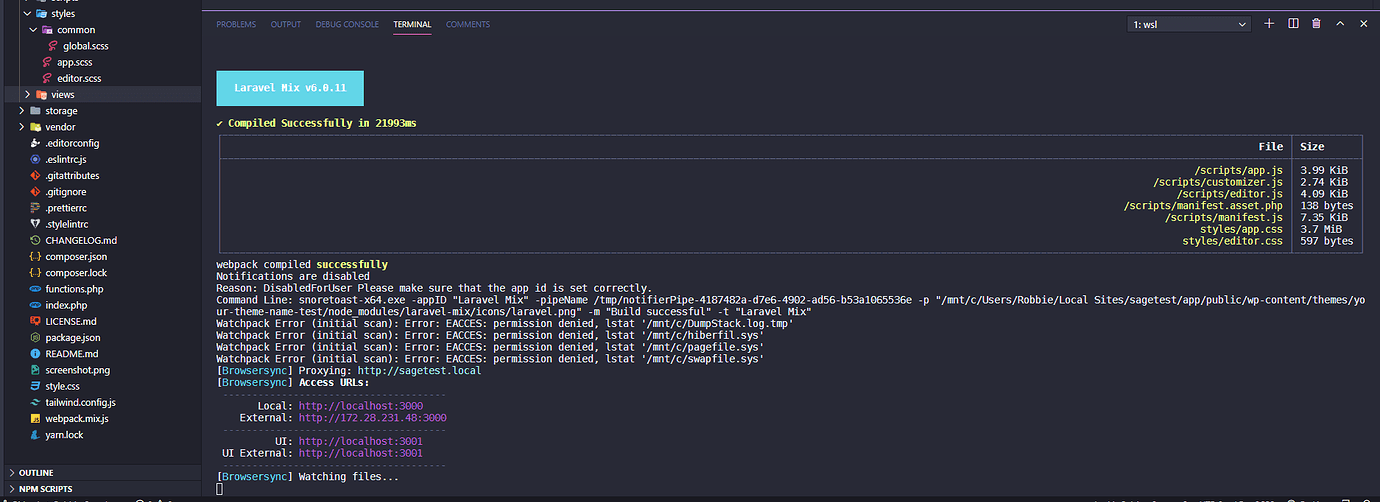Open the wsl terminal selector dropdown

pos(1188,24)
